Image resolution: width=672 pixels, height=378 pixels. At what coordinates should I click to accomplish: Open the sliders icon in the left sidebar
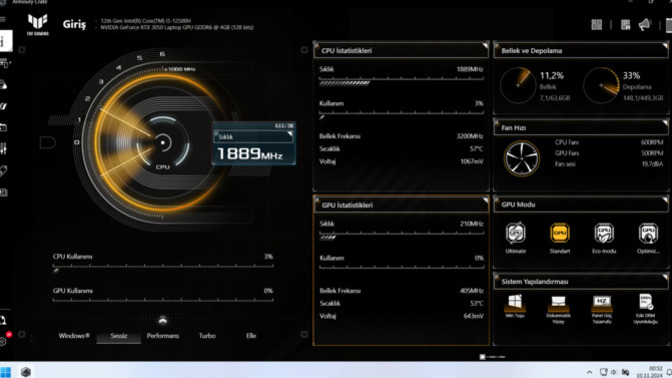point(3,149)
